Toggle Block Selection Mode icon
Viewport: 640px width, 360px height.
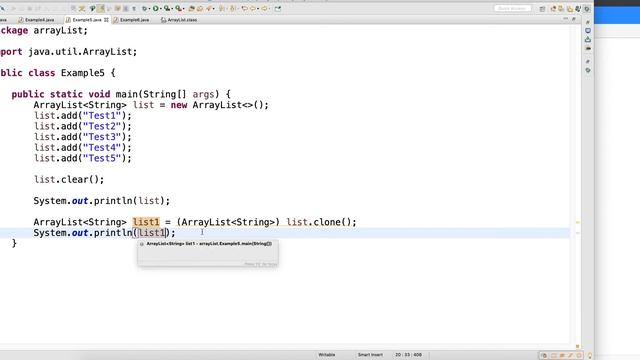125,8
